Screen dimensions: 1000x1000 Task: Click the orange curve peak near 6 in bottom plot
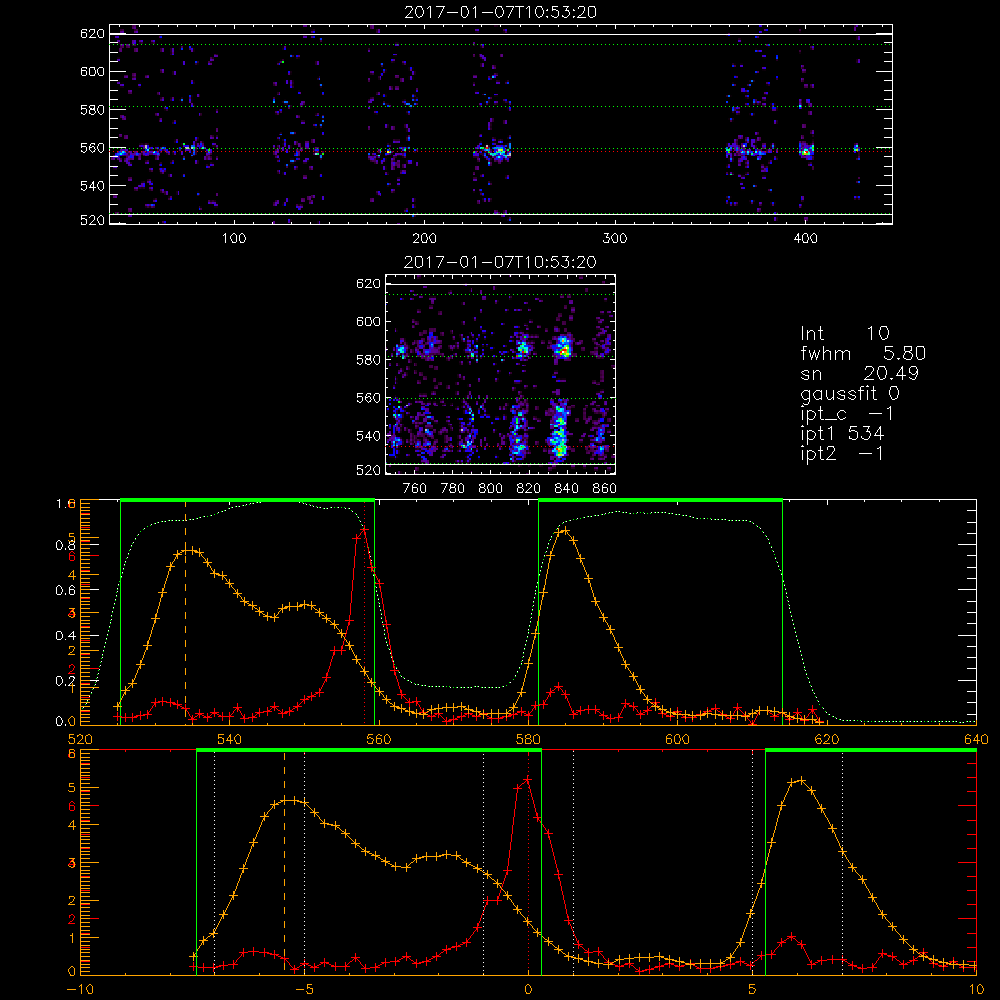coord(801,780)
